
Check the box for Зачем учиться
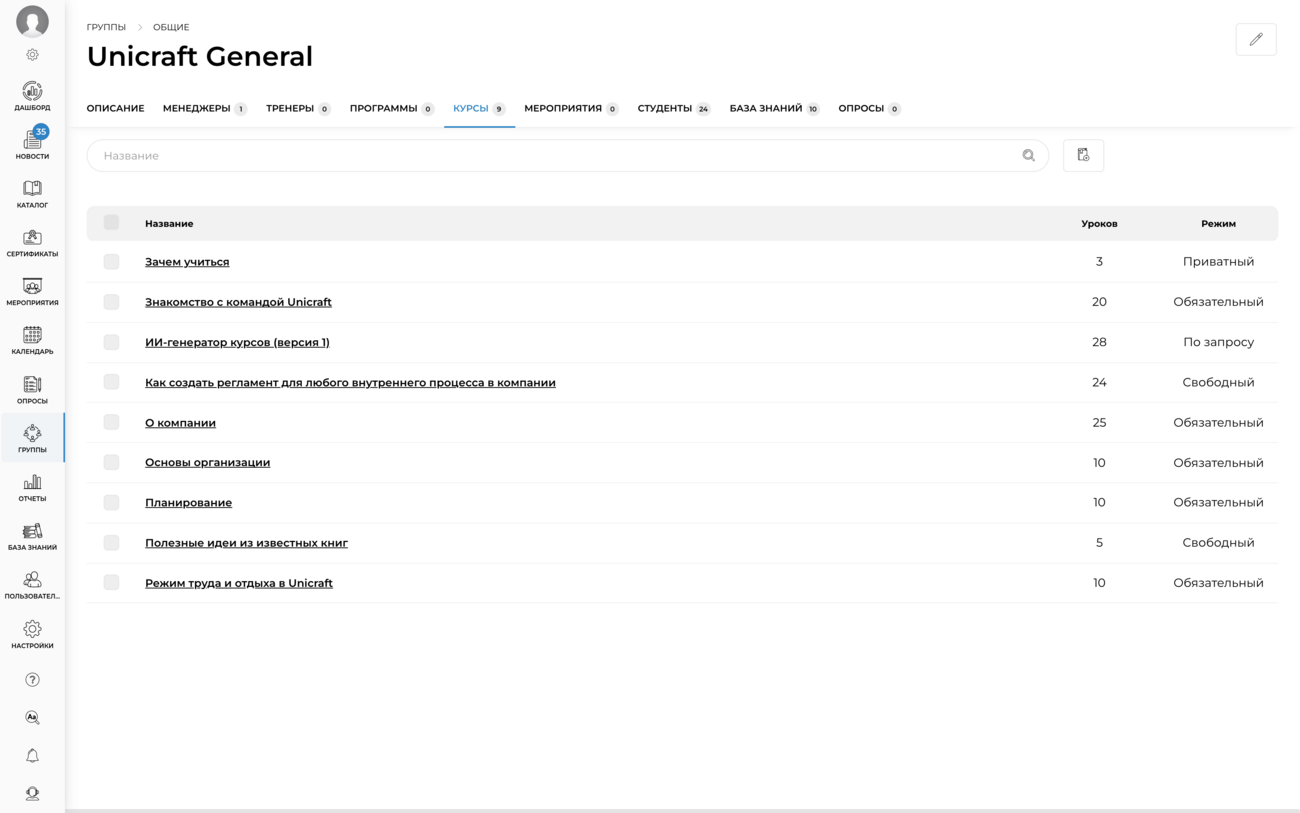pos(111,262)
